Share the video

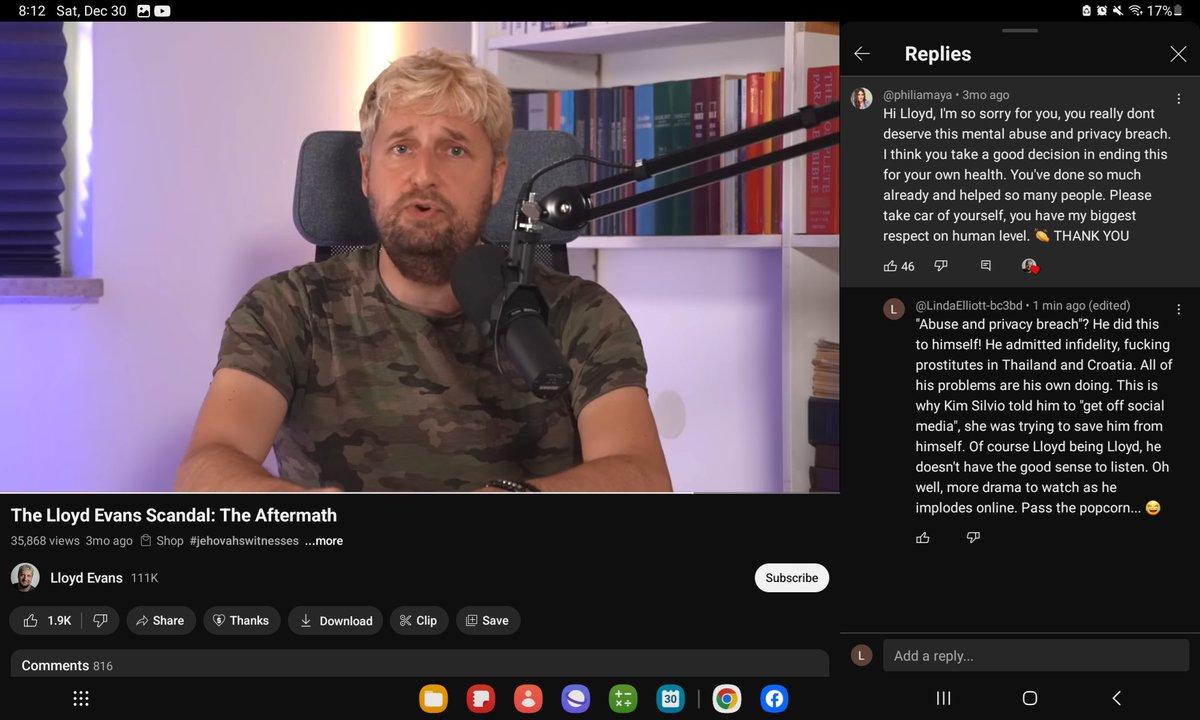tap(161, 620)
